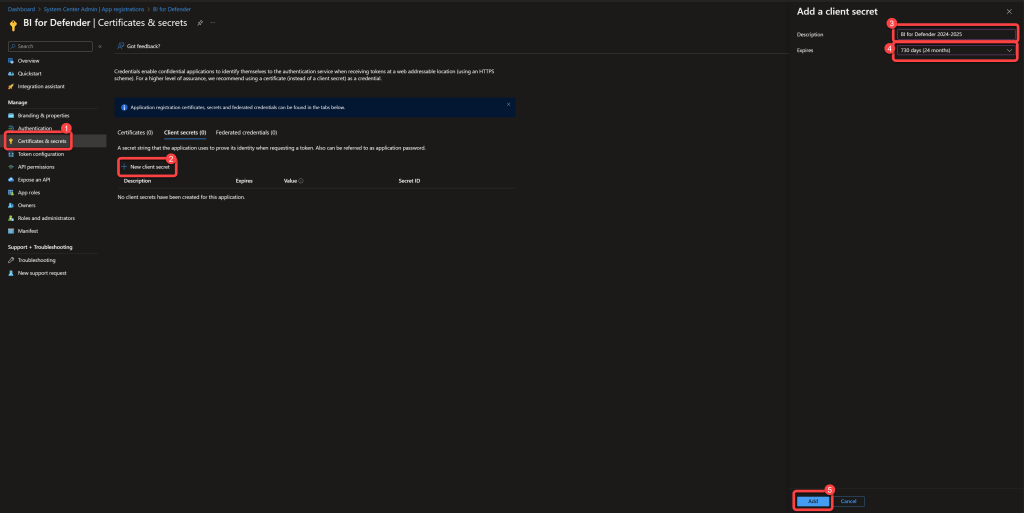Viewport: 1024px width, 513px height.
Task: Collapse the sidebar with the double-chevron icon
Action: (x=100, y=46)
